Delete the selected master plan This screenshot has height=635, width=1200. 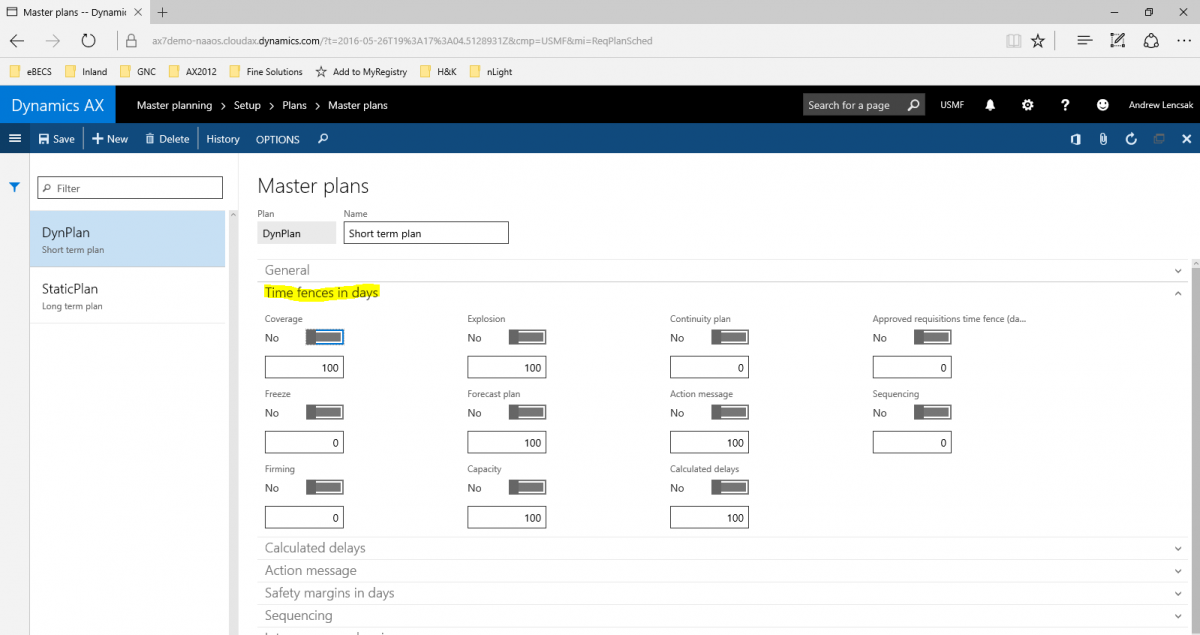pyautogui.click(x=167, y=139)
